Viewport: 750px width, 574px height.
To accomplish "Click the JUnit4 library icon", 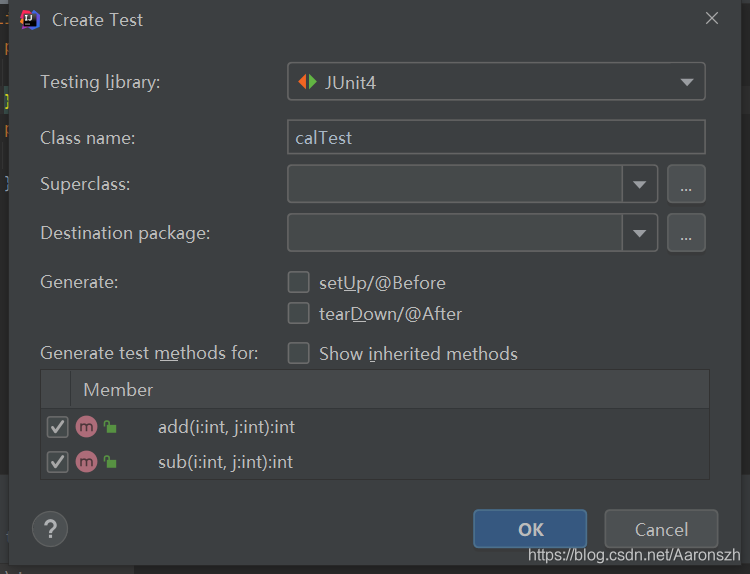I will click(x=307, y=82).
